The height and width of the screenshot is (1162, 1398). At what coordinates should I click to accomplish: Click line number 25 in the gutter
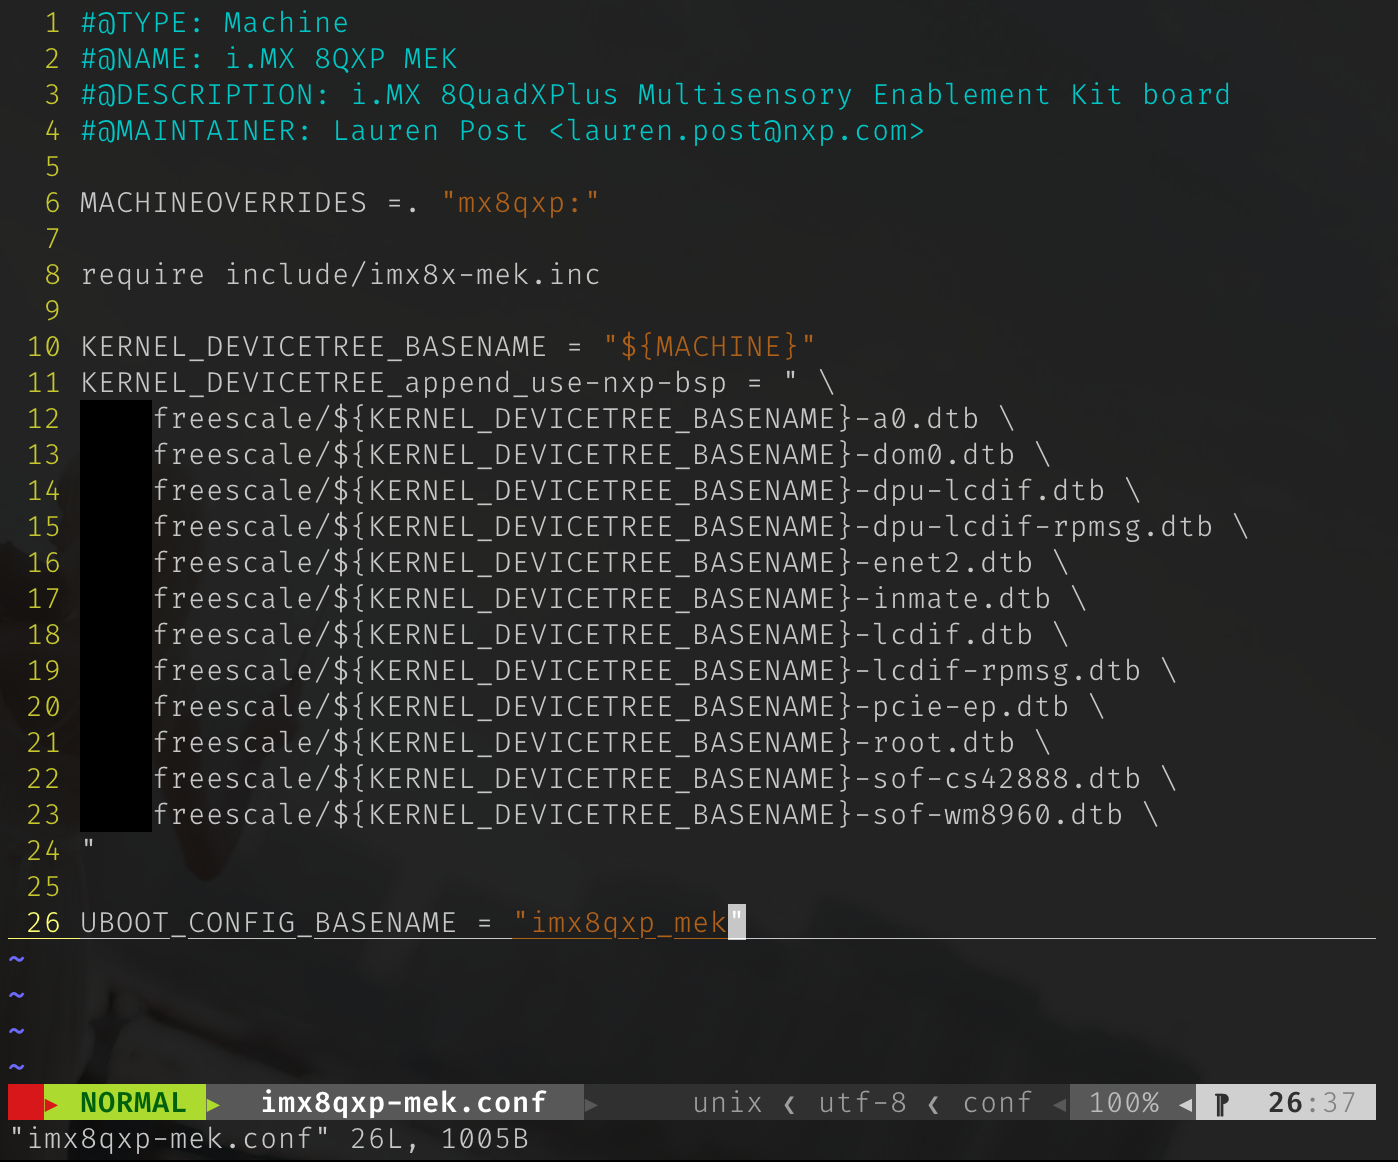44,886
